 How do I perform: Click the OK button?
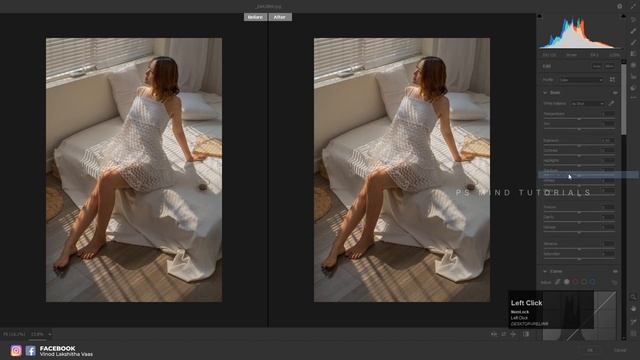pyautogui.click(x=590, y=350)
